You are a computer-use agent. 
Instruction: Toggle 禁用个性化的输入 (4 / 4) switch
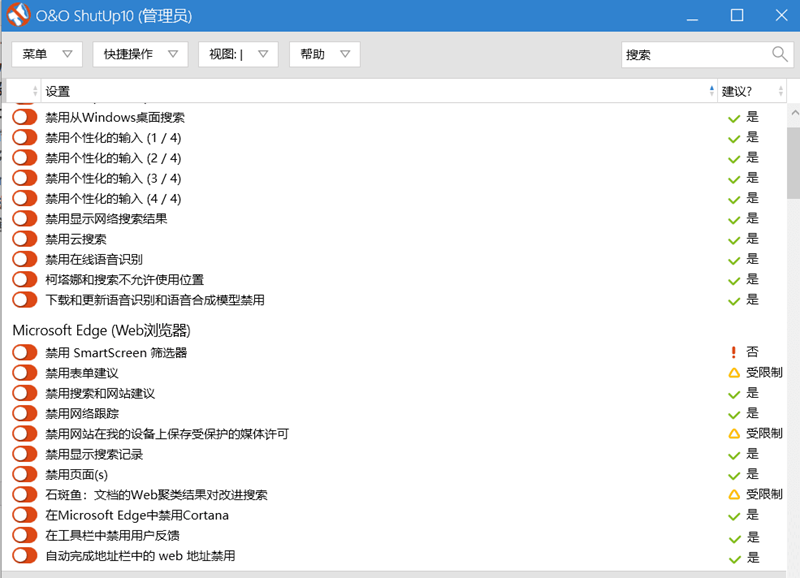coord(24,198)
